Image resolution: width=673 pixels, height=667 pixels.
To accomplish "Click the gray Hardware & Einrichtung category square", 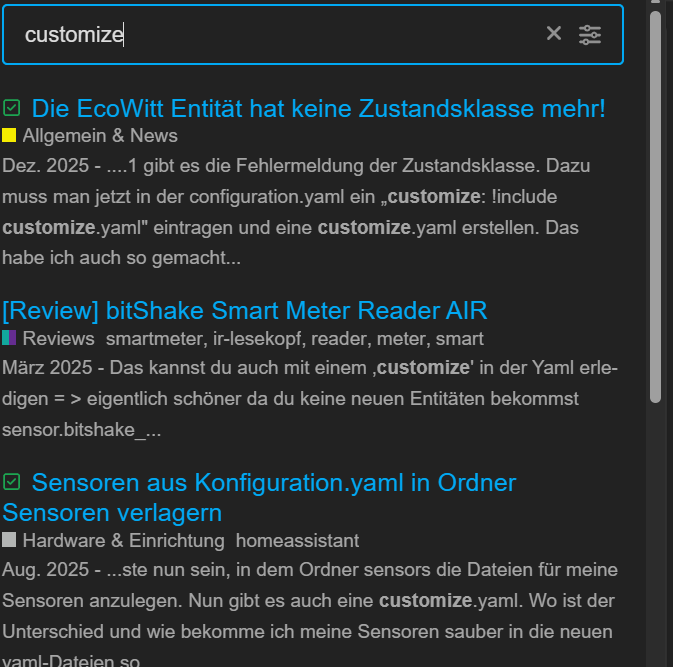I will pos(9,540).
